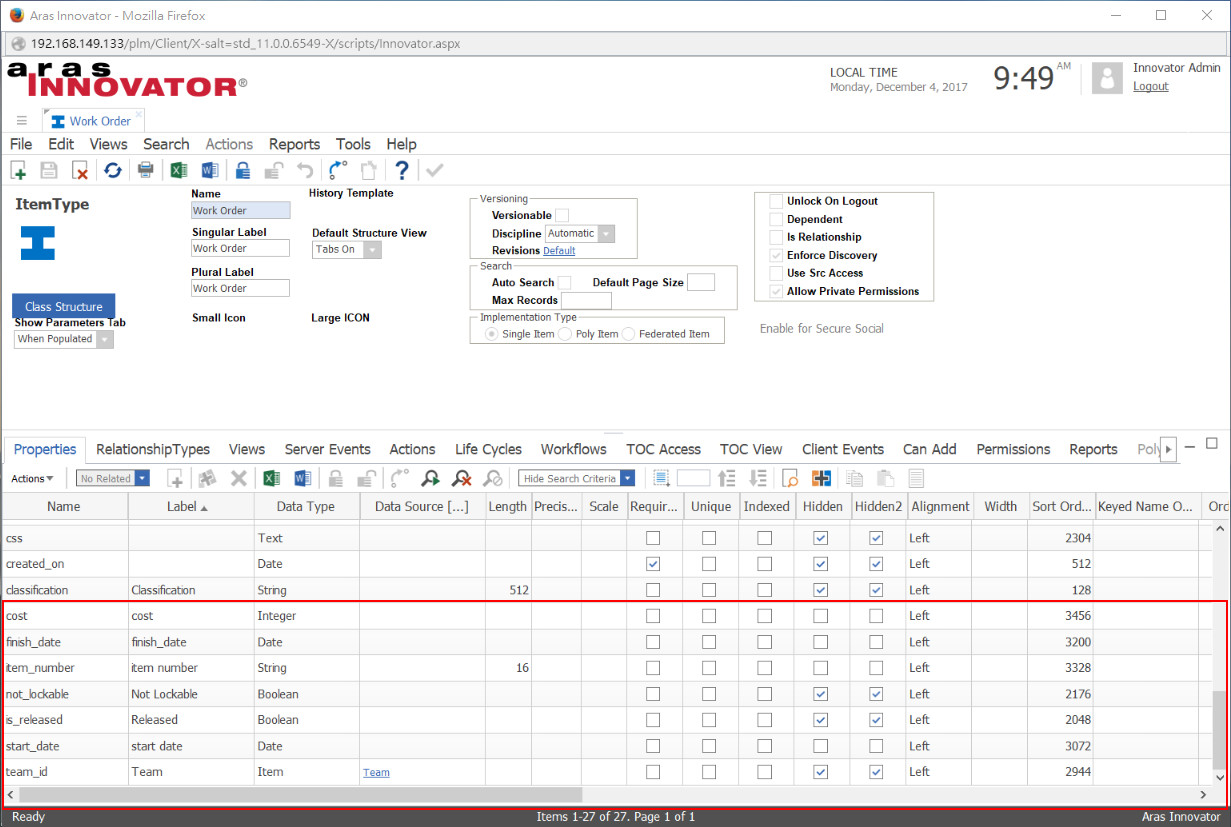Click the Print icon
Screen dimensions: 1231x827
click(x=146, y=170)
